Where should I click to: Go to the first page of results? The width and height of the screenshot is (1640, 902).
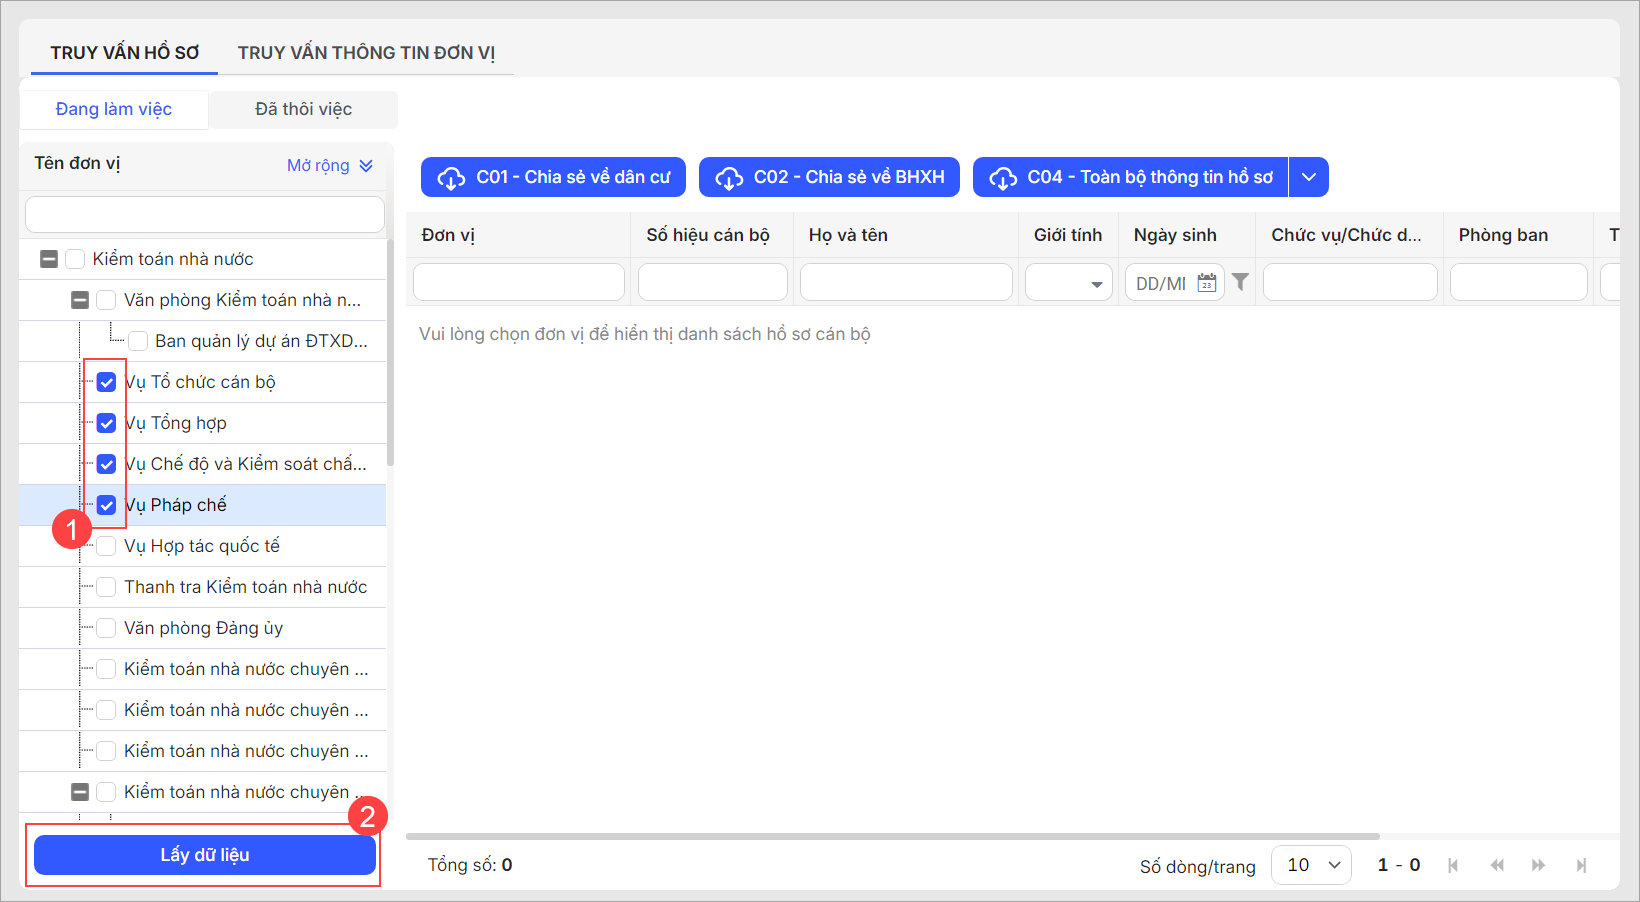pos(1453,865)
